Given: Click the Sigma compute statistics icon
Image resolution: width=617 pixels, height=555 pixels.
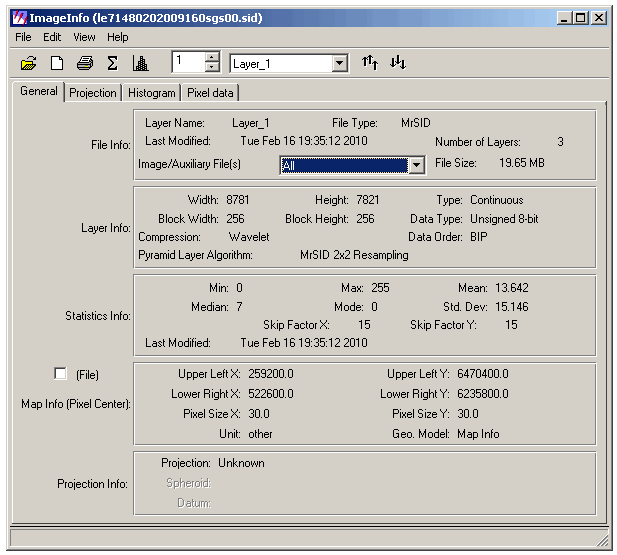Looking at the screenshot, I should 113,63.
